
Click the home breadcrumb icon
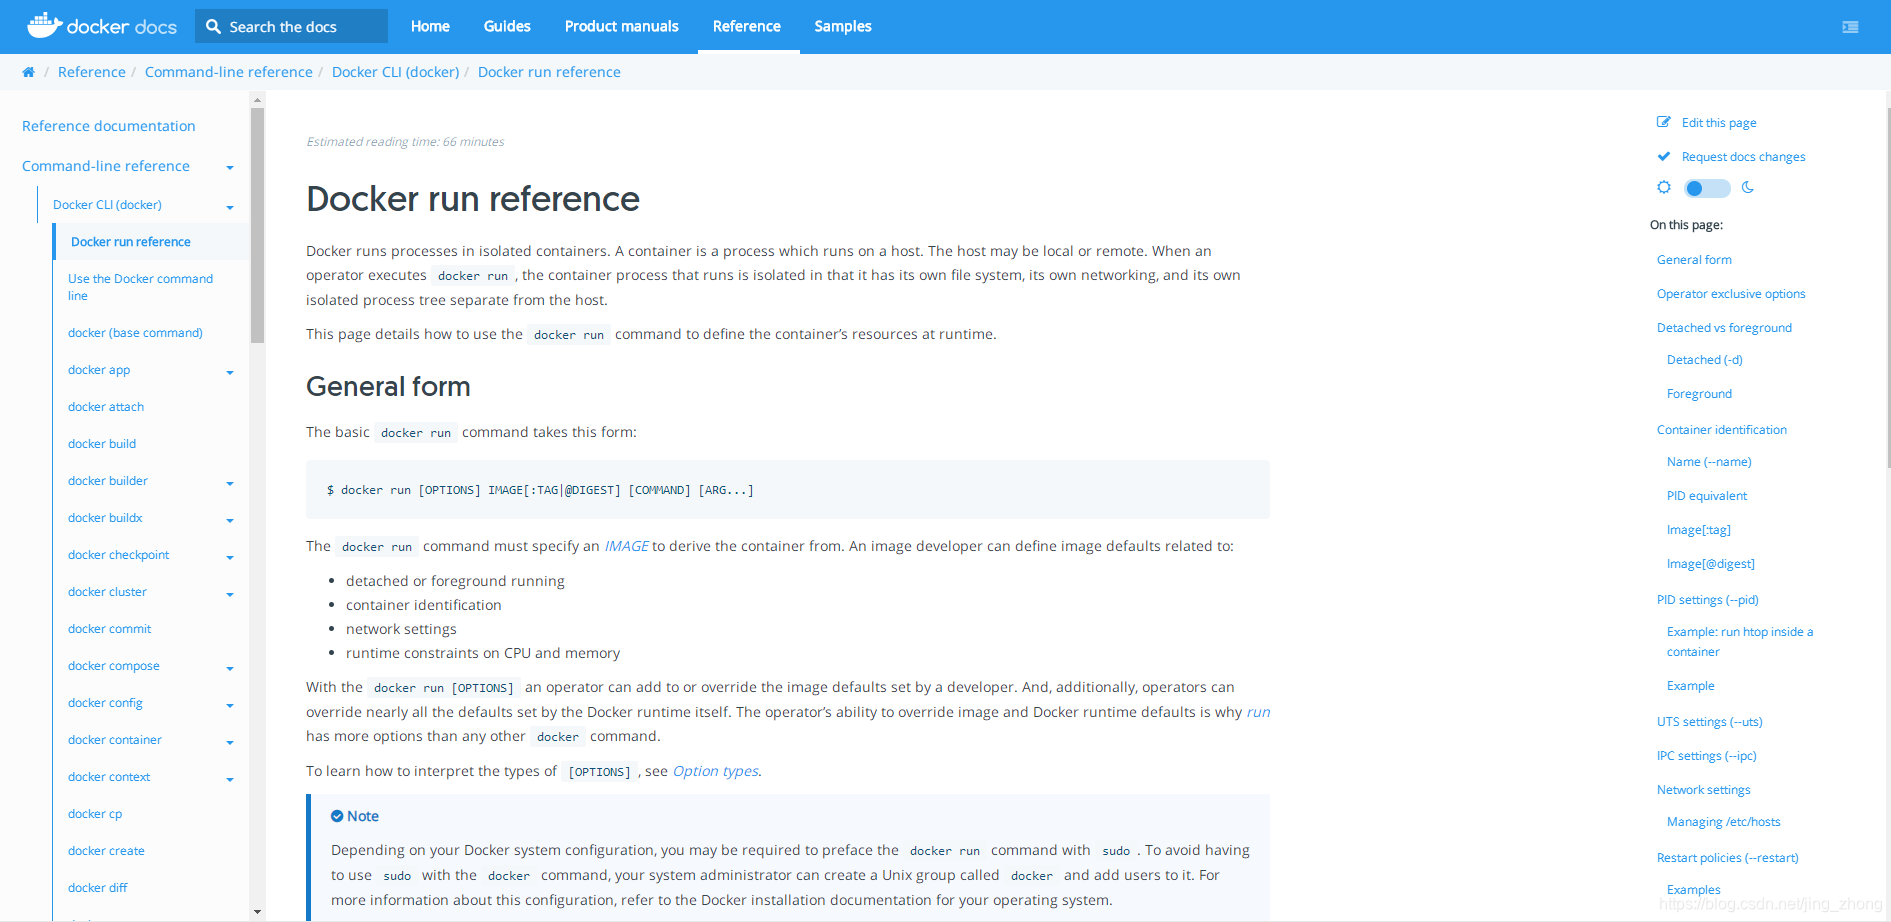pos(28,72)
